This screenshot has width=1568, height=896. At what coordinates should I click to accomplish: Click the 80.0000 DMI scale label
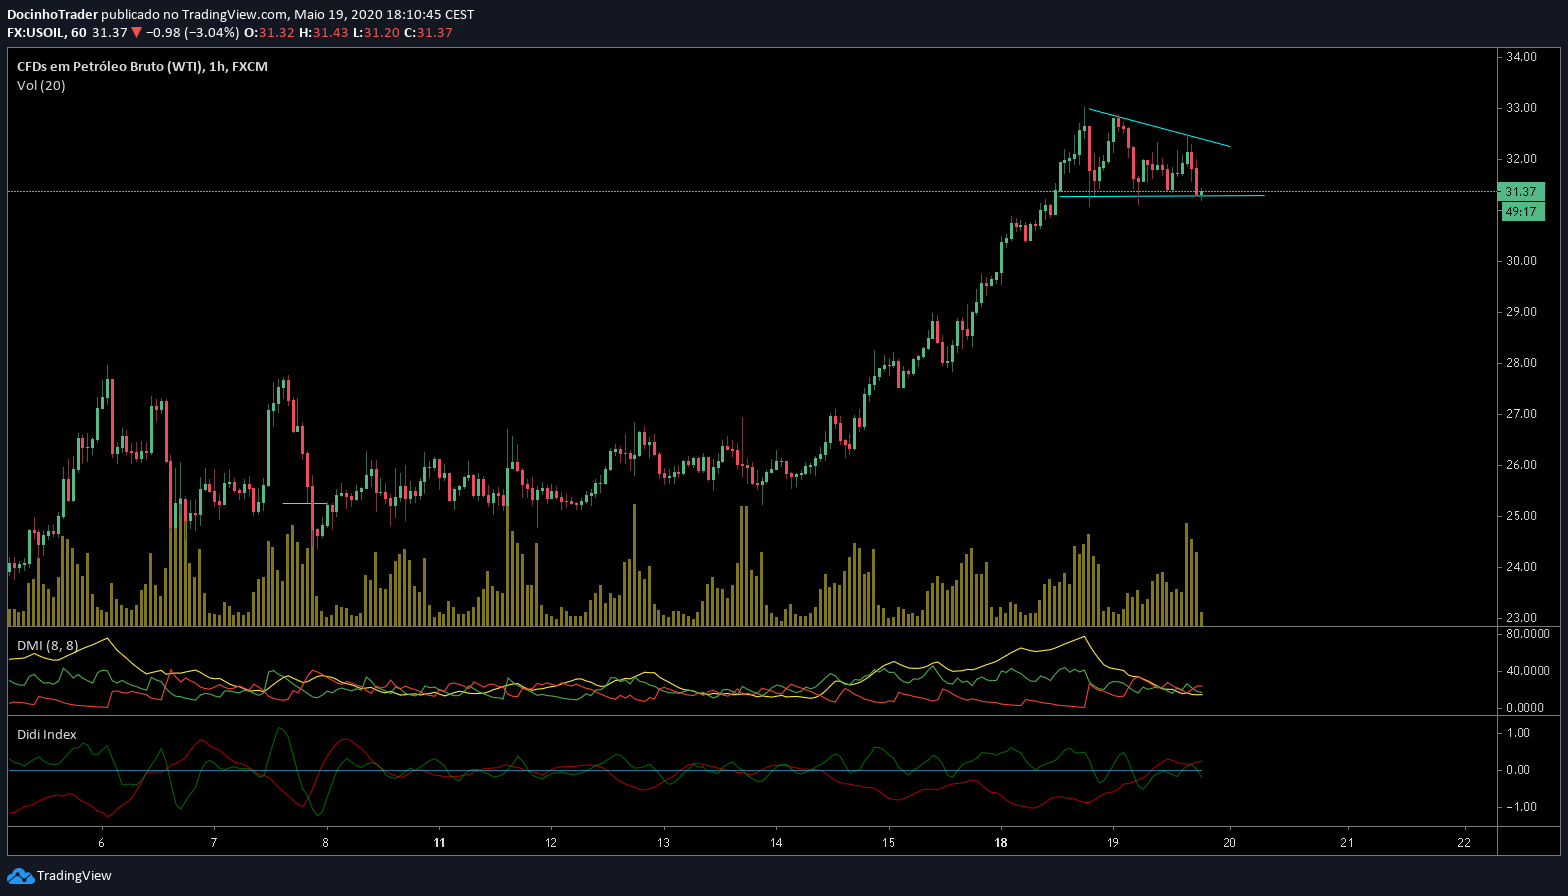click(x=1527, y=634)
